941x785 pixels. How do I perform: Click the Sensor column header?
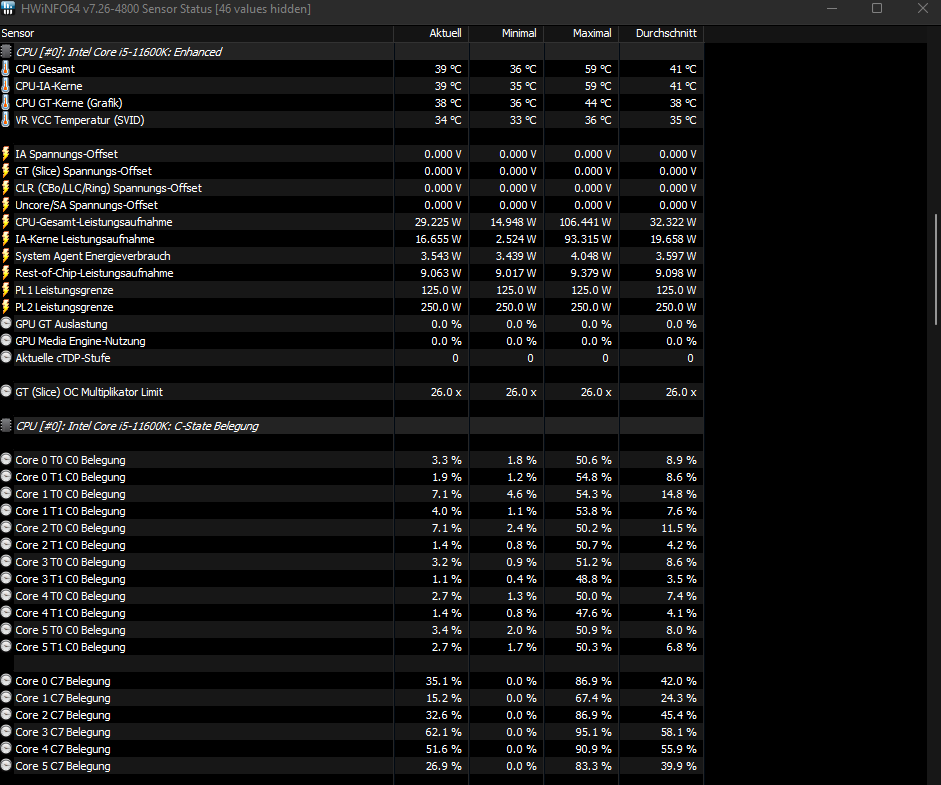coord(197,33)
